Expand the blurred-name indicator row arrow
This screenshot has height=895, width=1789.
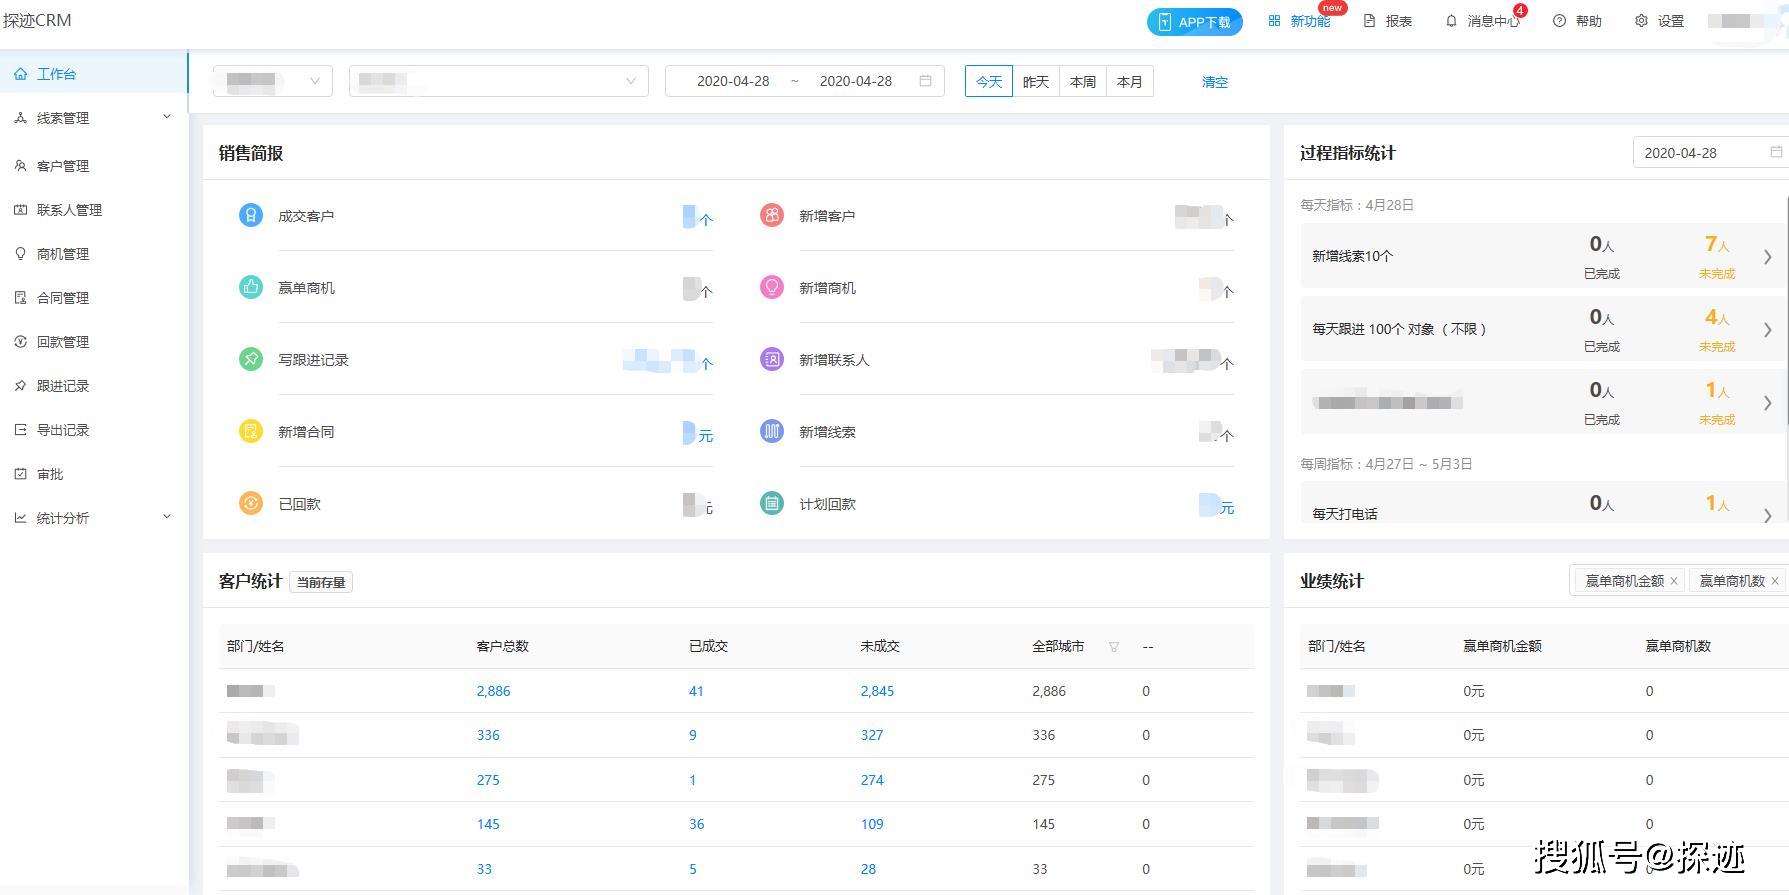point(1767,403)
